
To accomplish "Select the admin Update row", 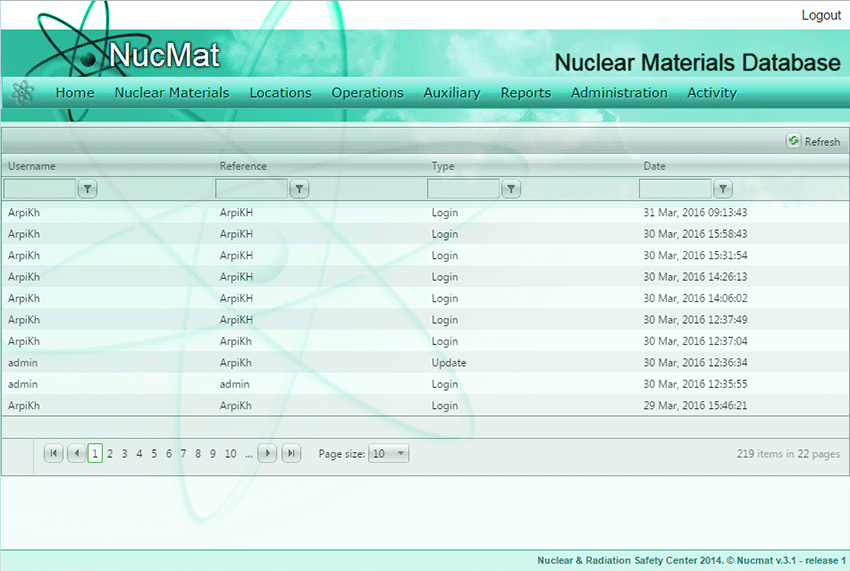I will (x=425, y=363).
